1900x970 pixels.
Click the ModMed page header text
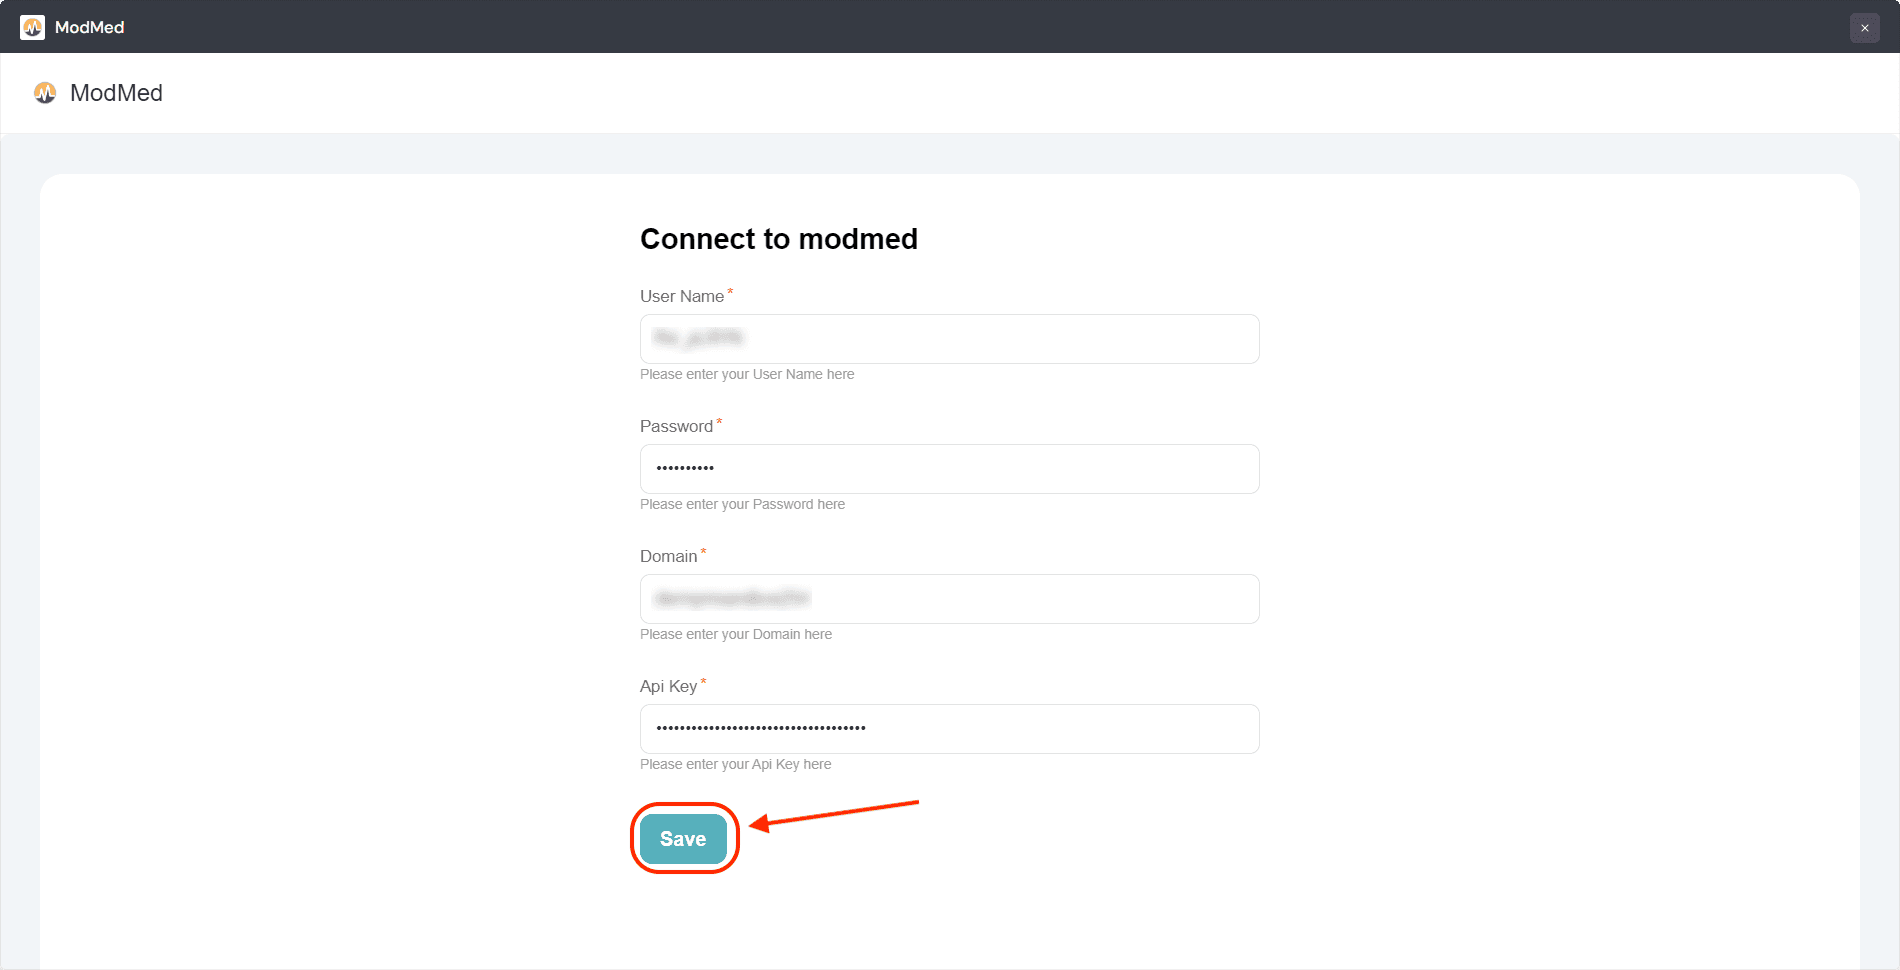pos(116,93)
